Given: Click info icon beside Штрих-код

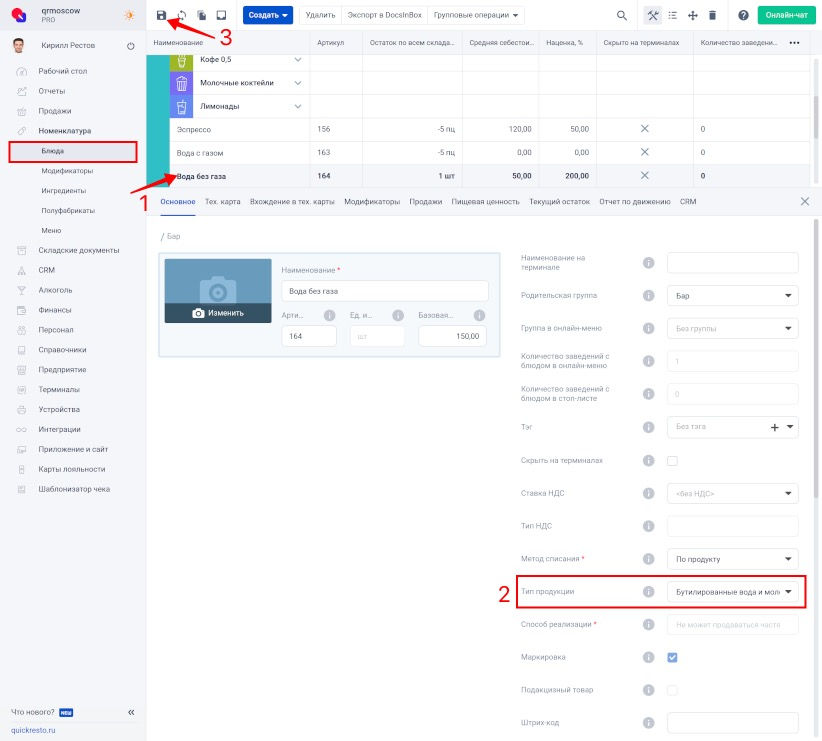Looking at the screenshot, I should [648, 723].
